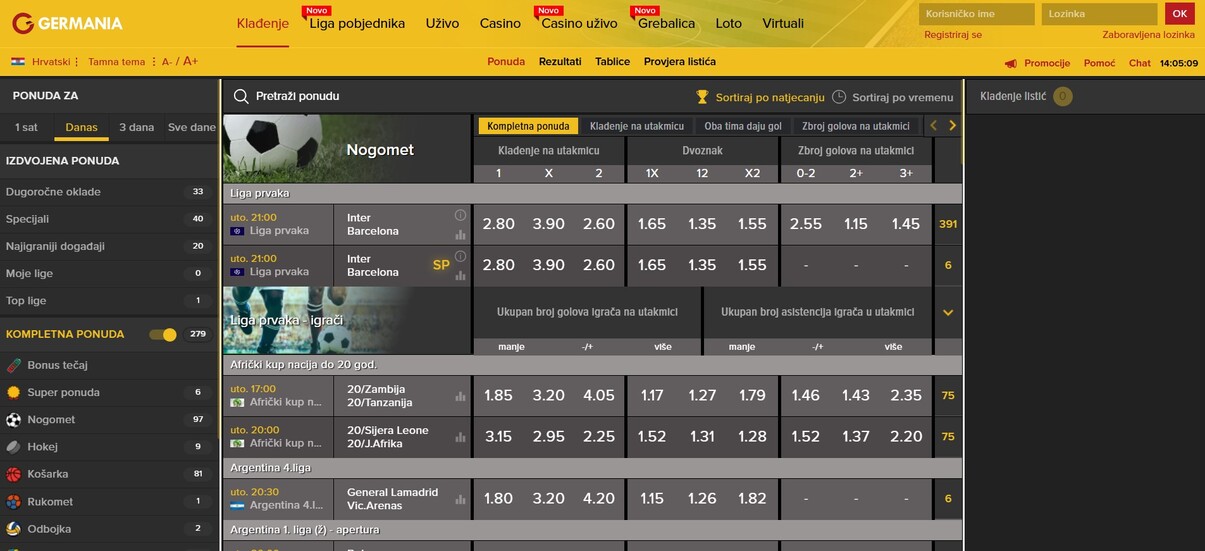The width and height of the screenshot is (1205, 551).
Task: Open the Pomoć help link
Action: [1099, 63]
